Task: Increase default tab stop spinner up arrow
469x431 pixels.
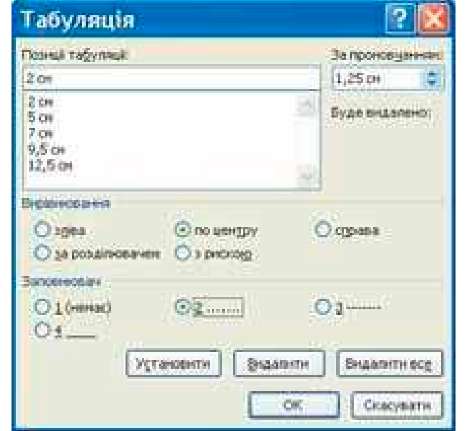Action: coord(432,74)
